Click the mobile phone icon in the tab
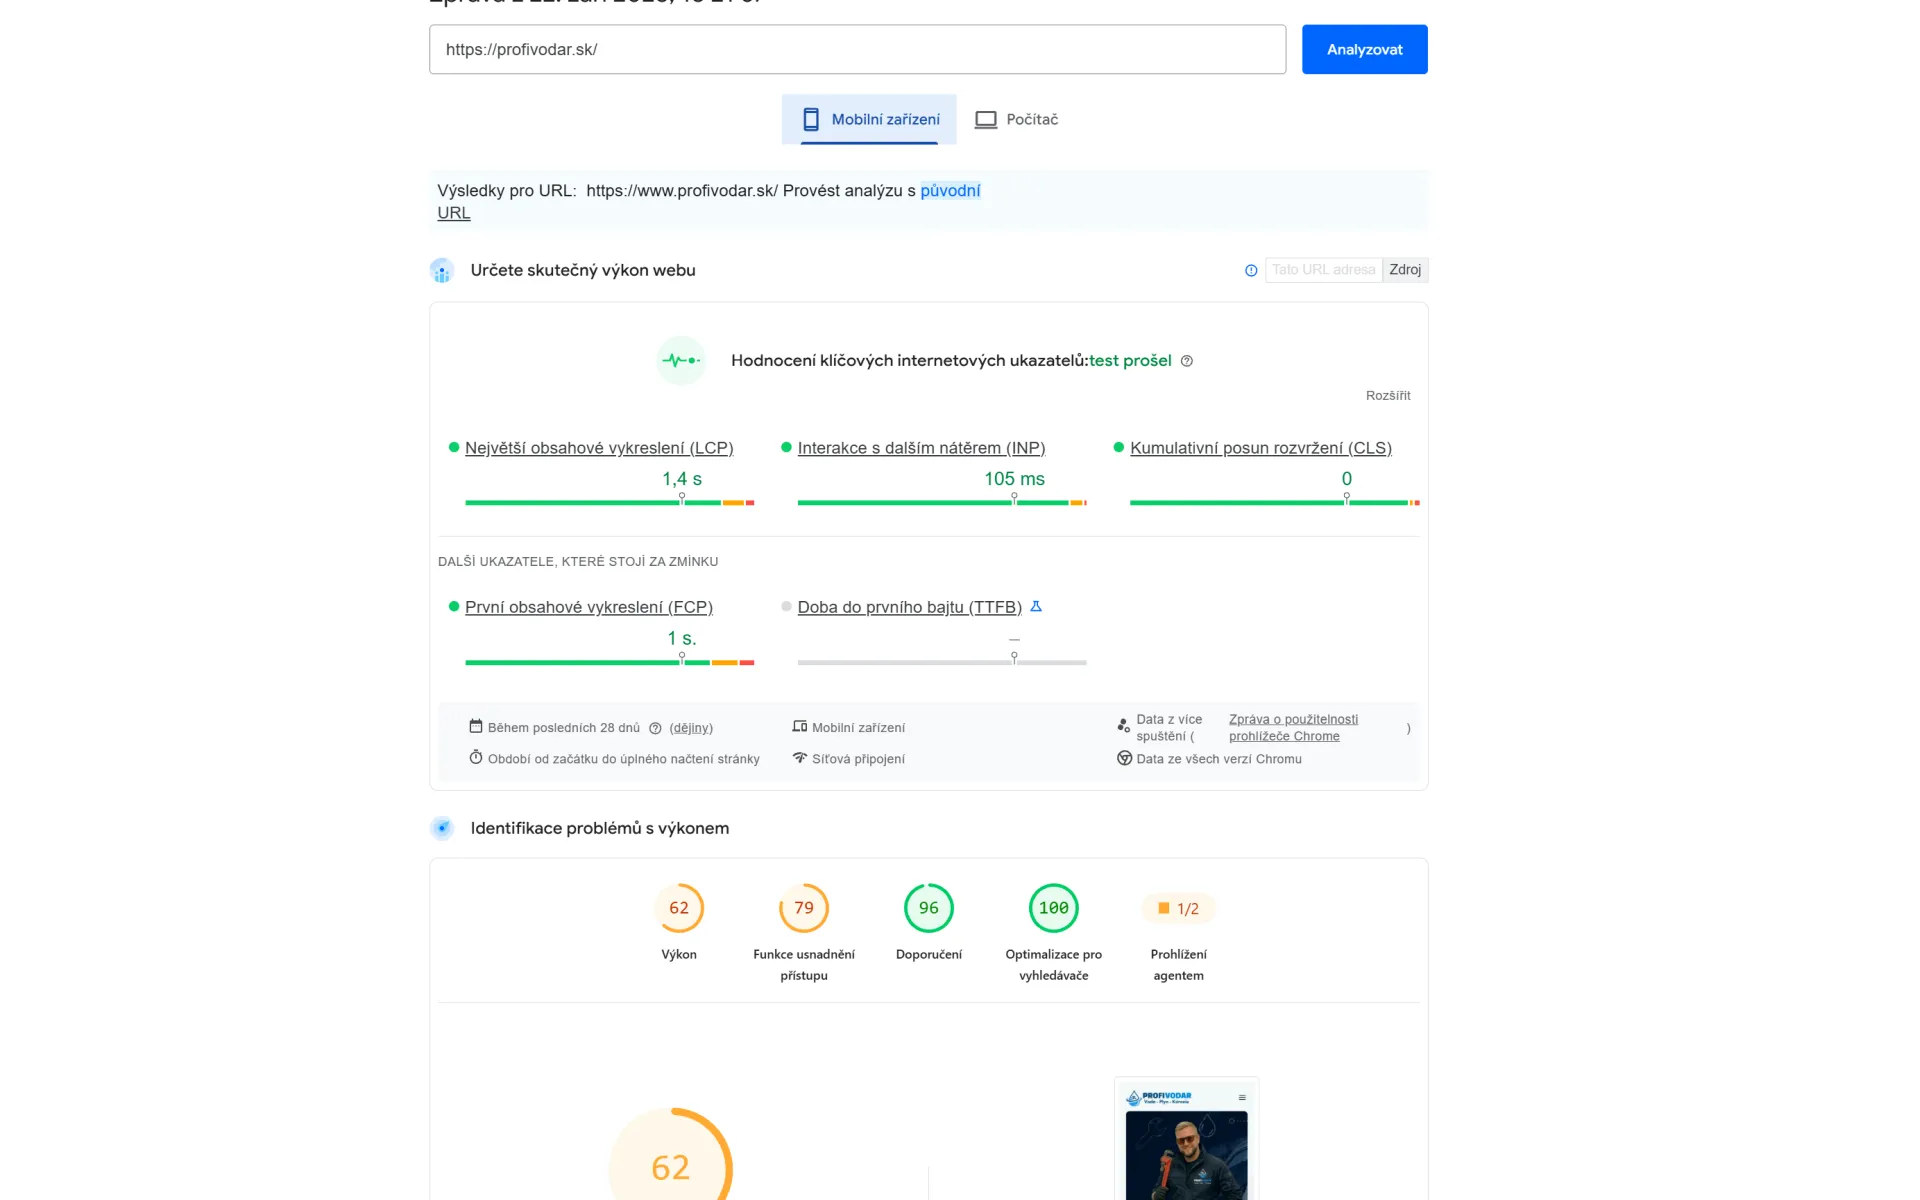 click(x=811, y=119)
